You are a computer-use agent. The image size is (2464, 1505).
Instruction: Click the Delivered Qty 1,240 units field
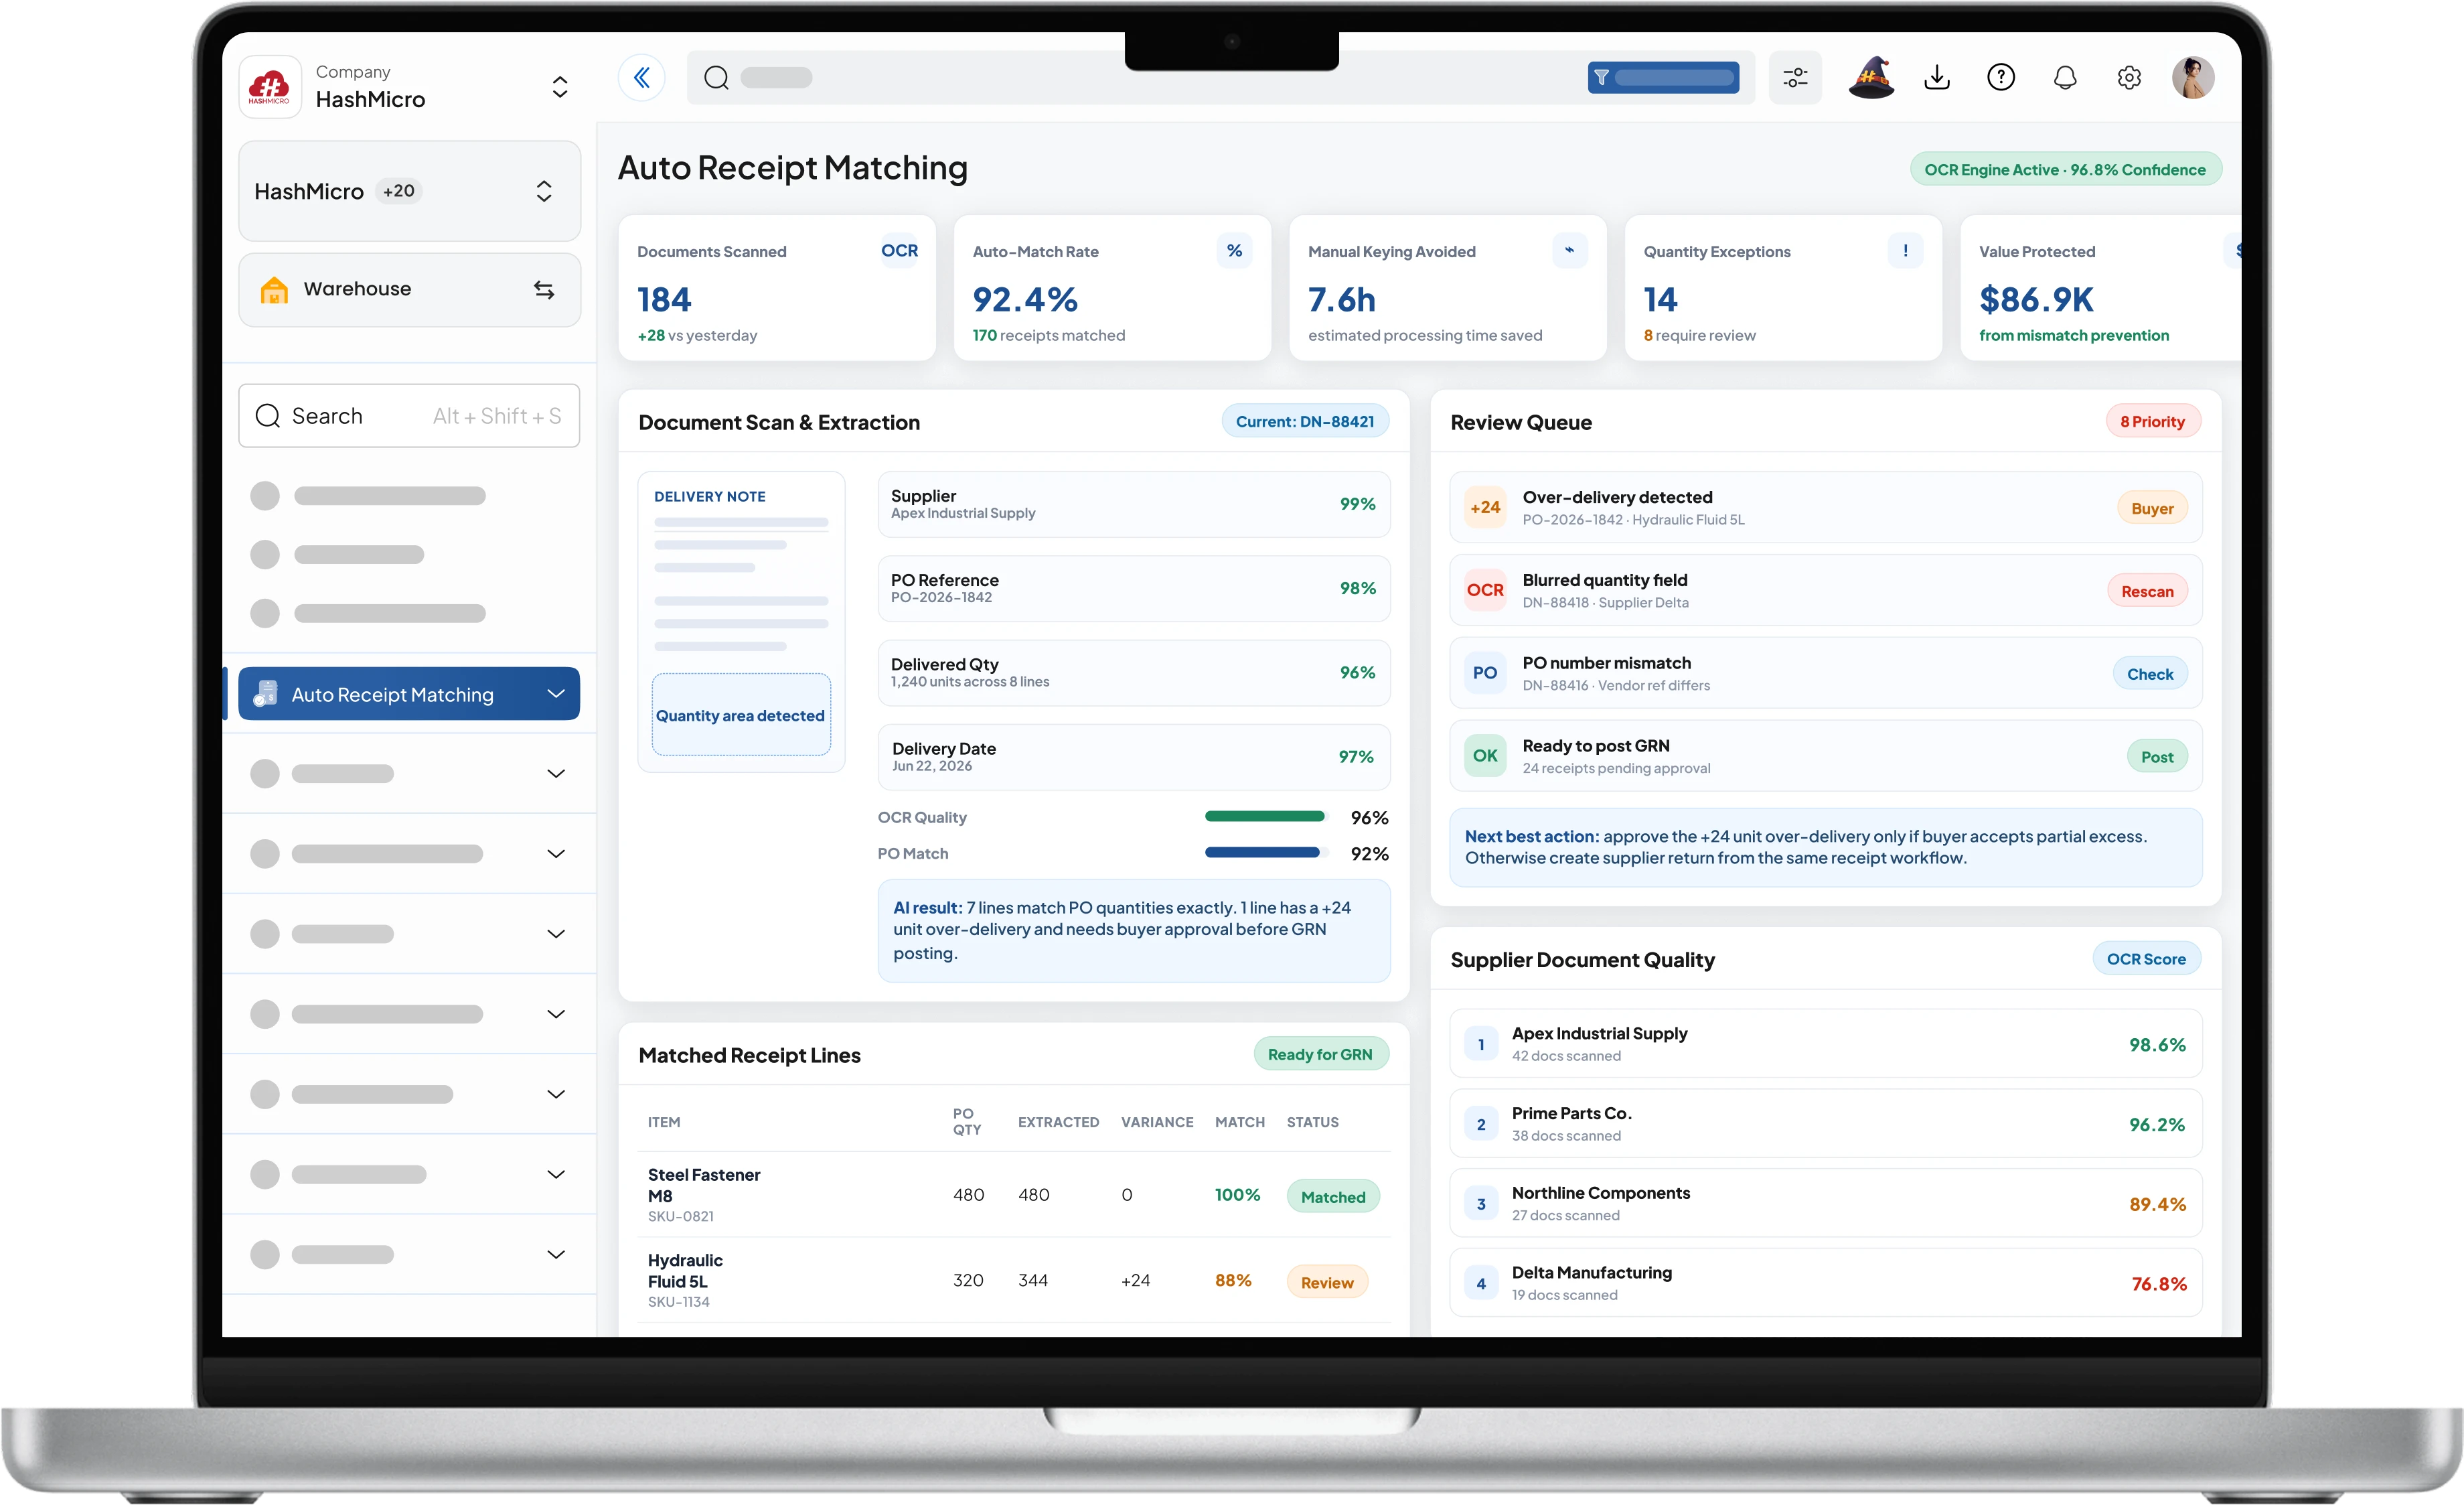point(1133,672)
